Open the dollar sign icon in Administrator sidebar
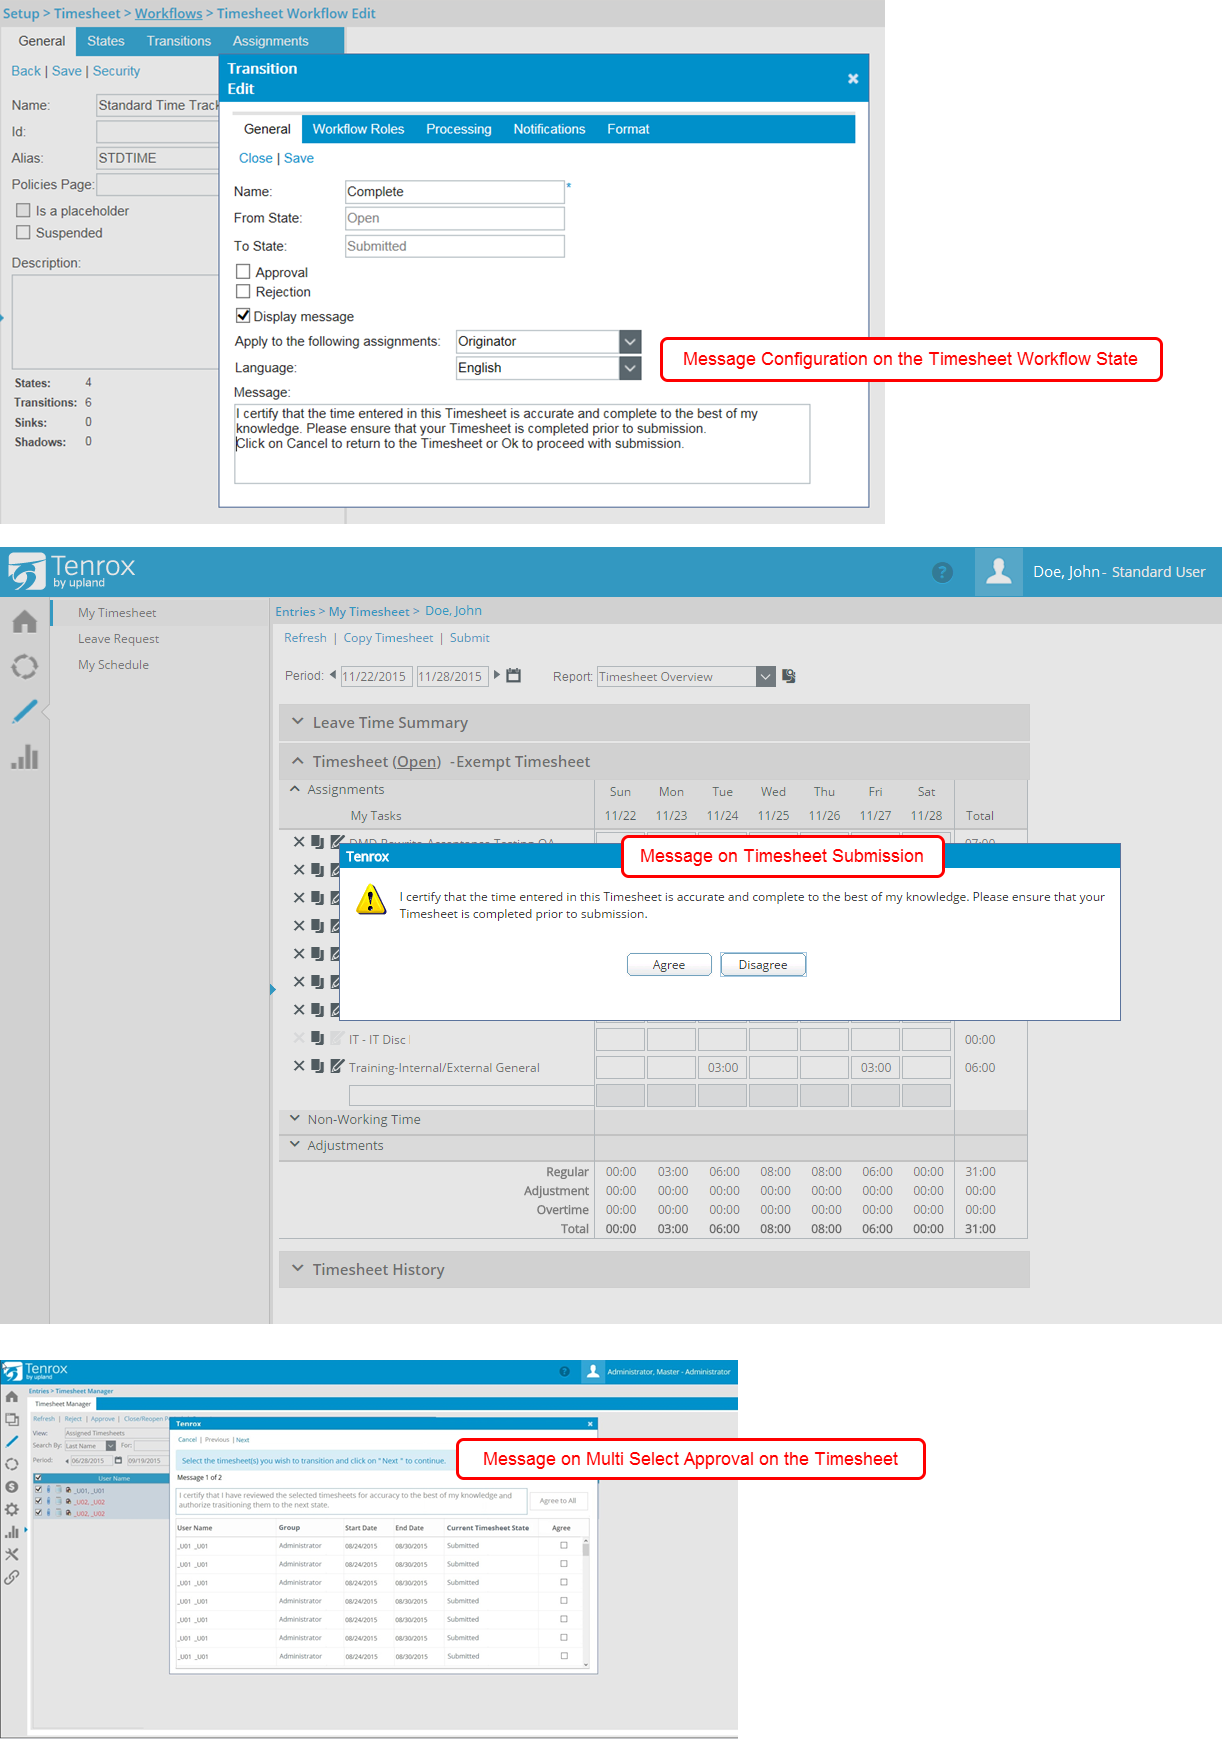This screenshot has width=1222, height=1739. point(12,1487)
